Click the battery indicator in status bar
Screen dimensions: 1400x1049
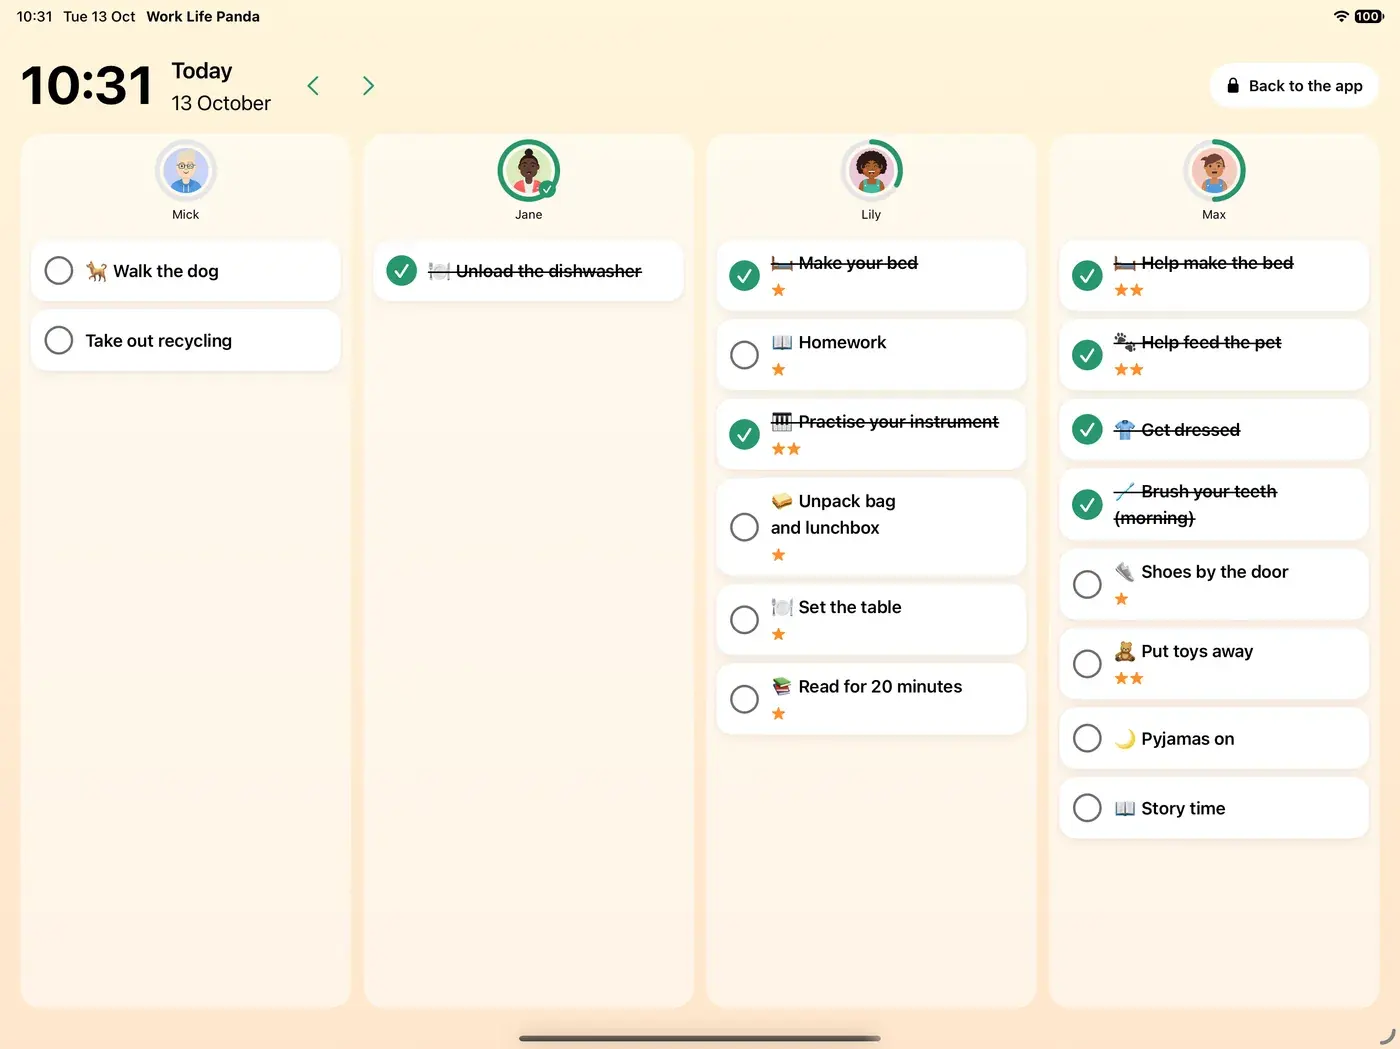(1369, 16)
